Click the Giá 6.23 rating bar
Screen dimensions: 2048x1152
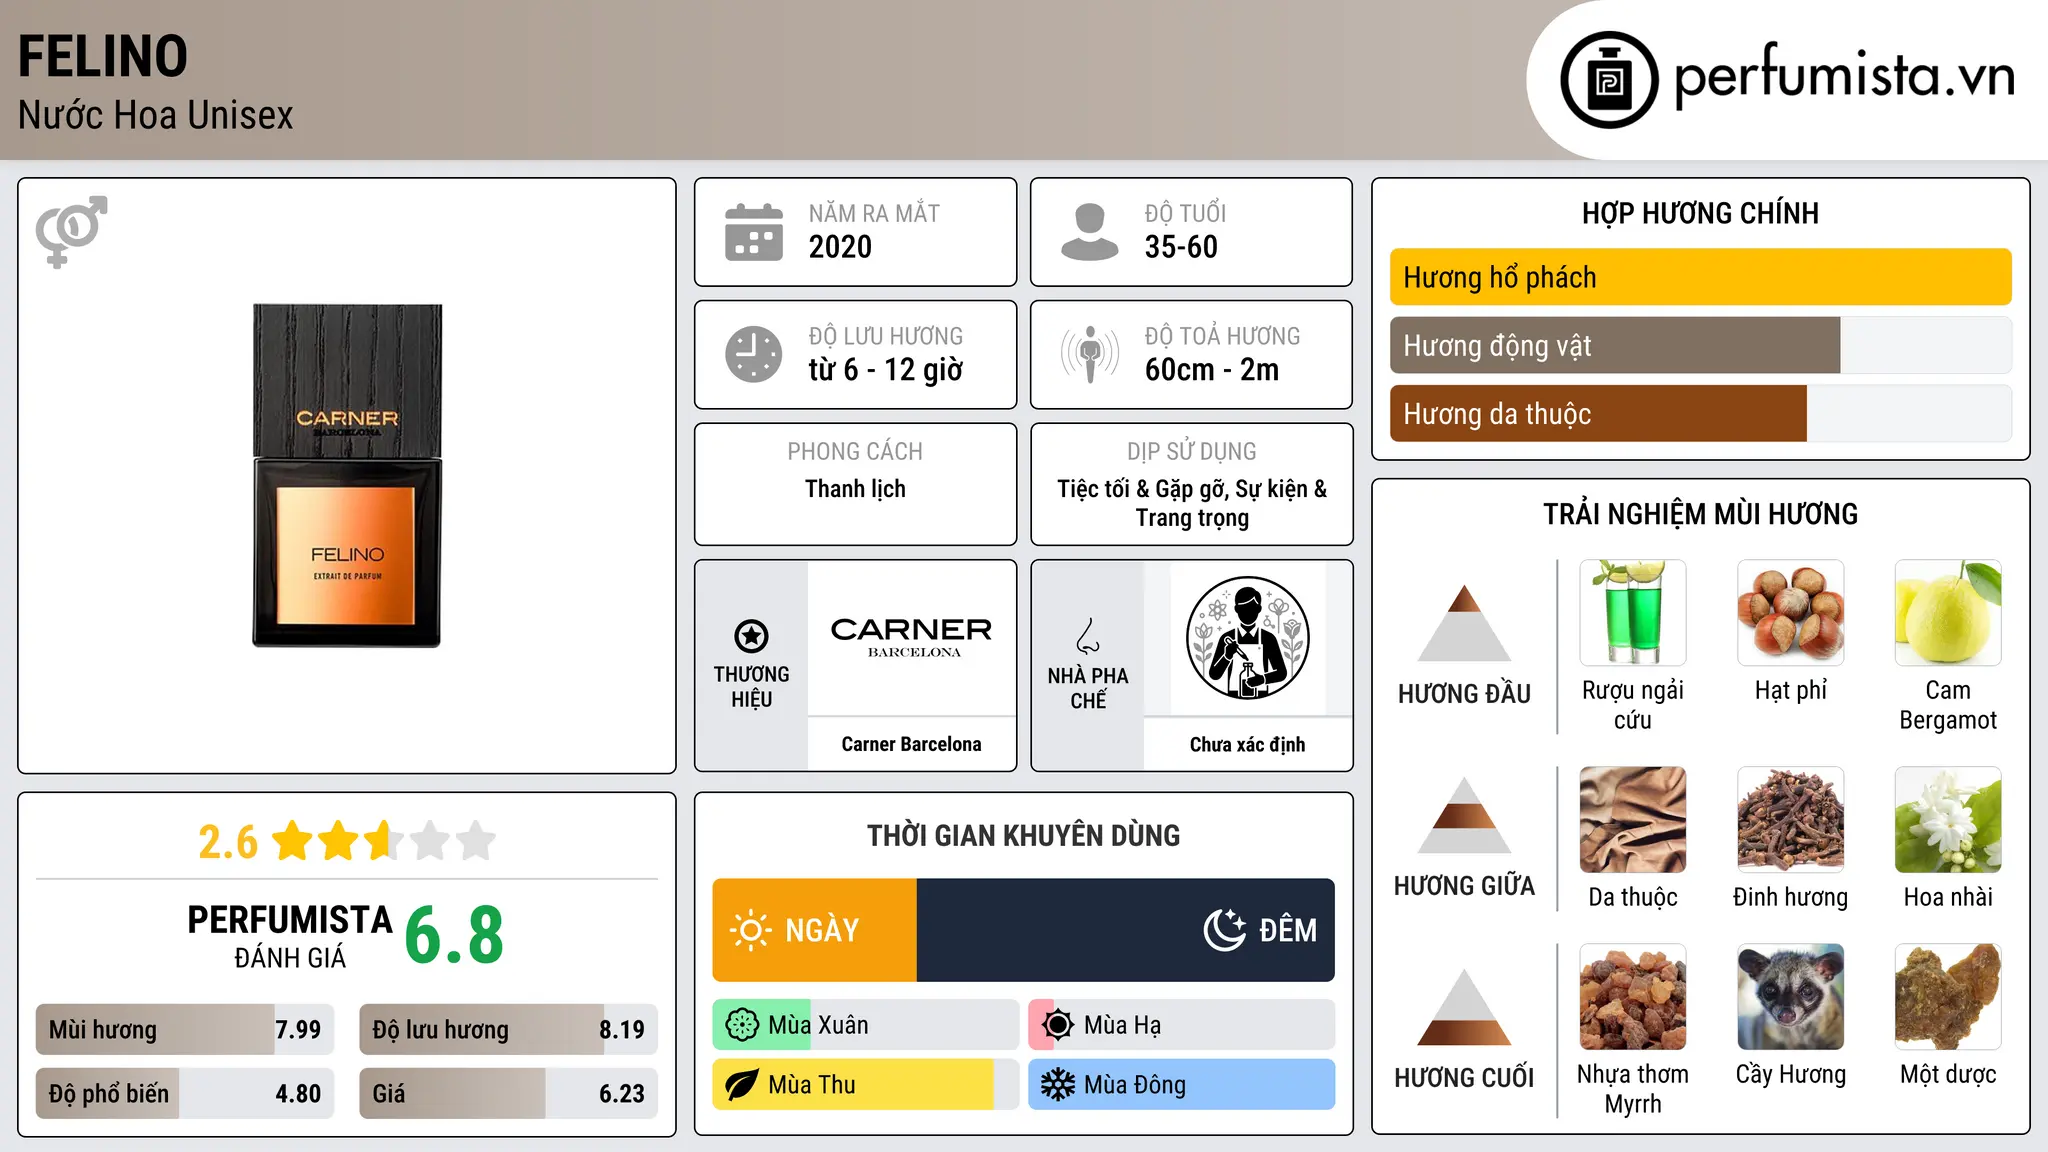tap(508, 1093)
